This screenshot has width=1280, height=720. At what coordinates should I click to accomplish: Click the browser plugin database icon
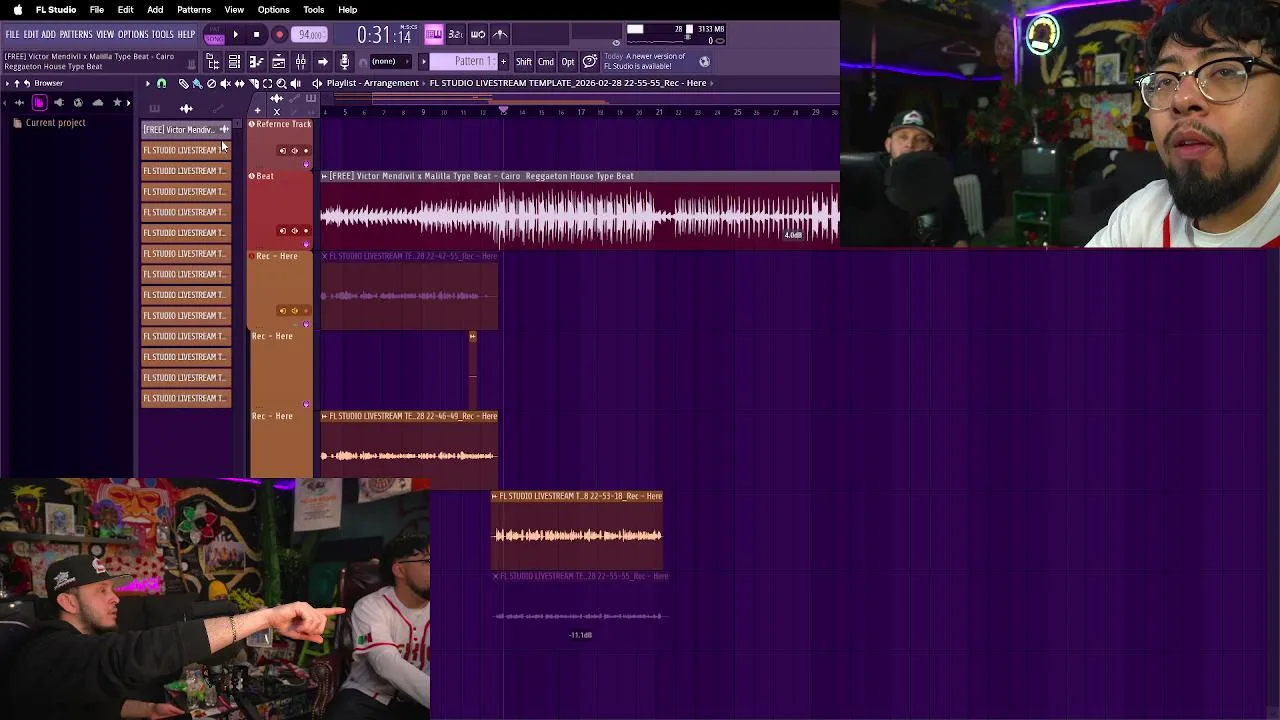tap(59, 103)
